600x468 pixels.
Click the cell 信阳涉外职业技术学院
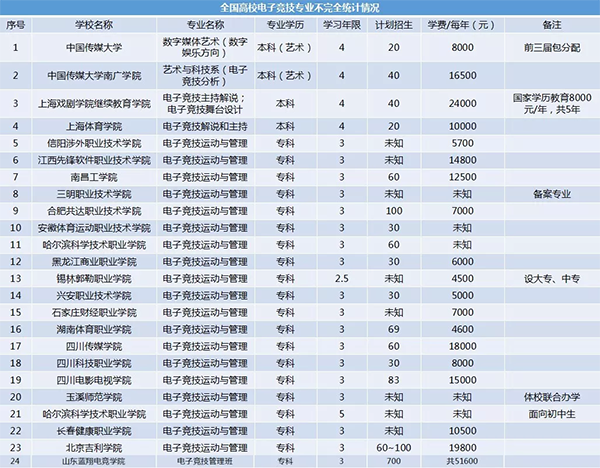tap(94, 143)
